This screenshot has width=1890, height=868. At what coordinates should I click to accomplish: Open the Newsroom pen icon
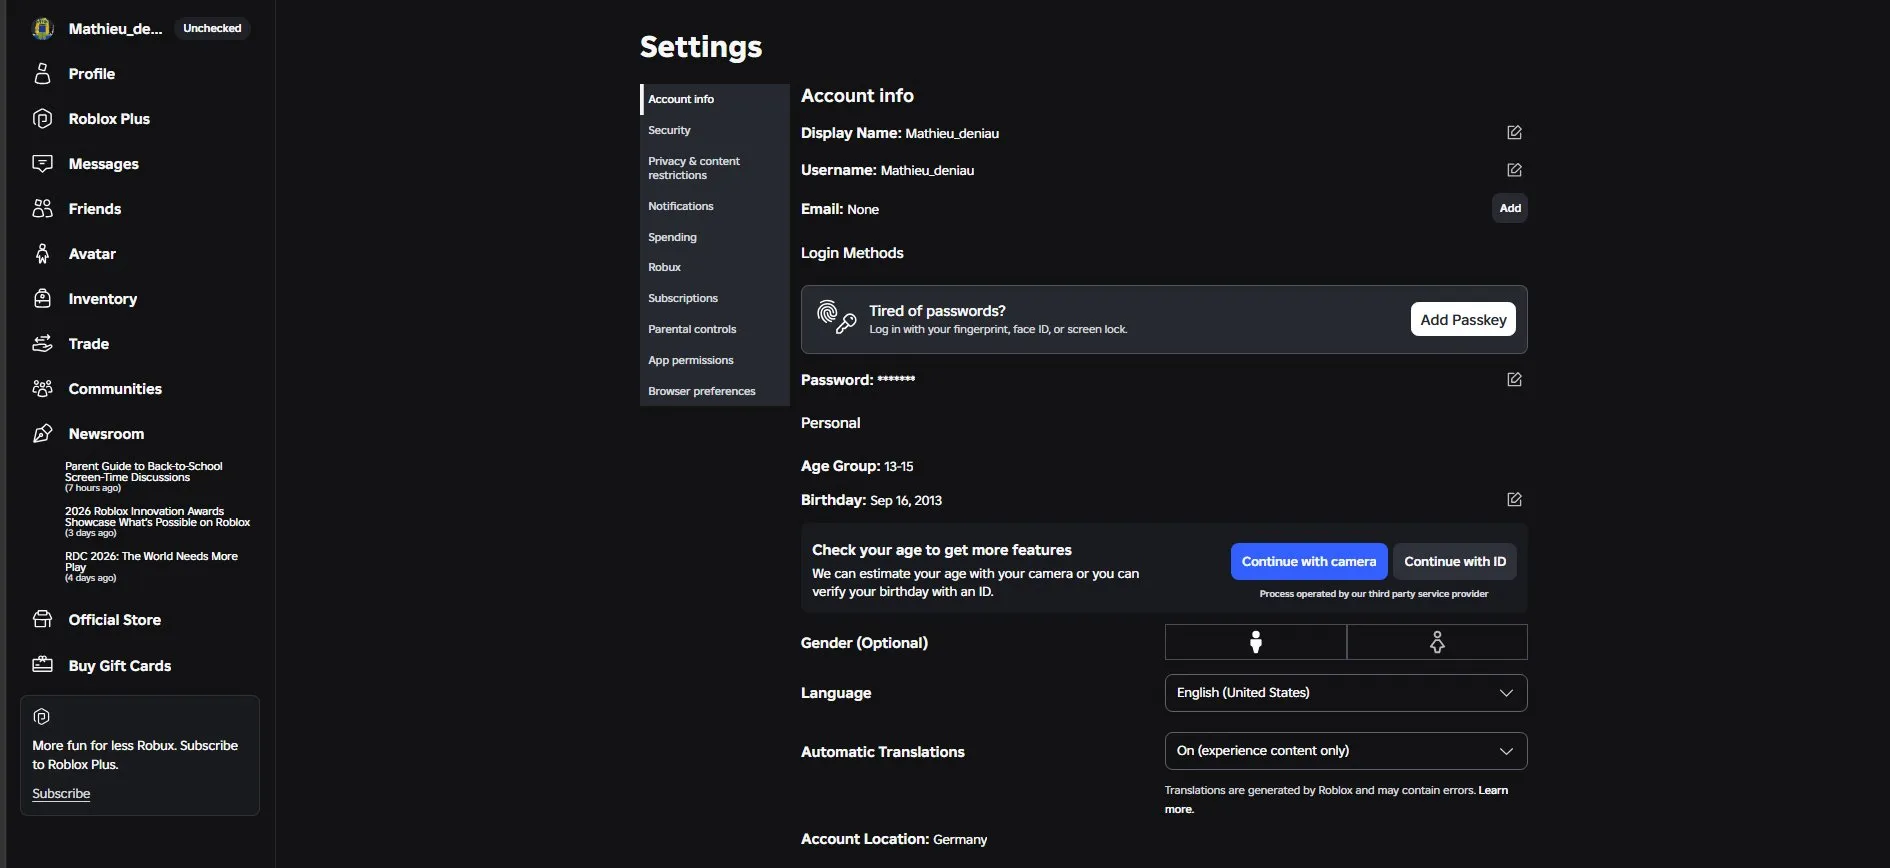point(42,434)
